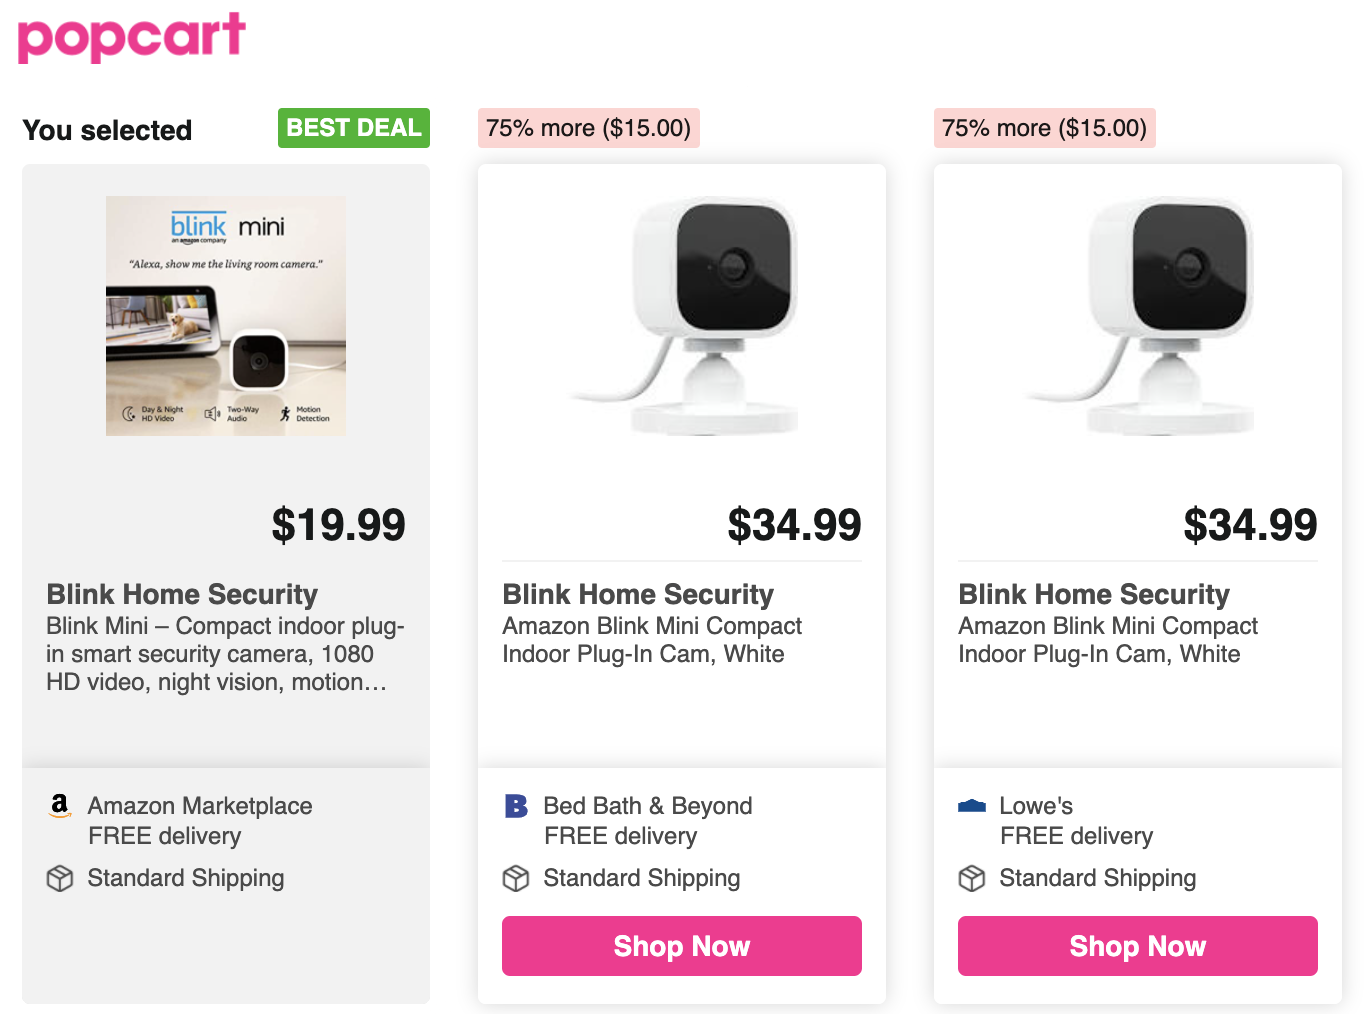Click the Lowe's $34.99 price
This screenshot has height=1024, width=1370.
tap(1250, 525)
